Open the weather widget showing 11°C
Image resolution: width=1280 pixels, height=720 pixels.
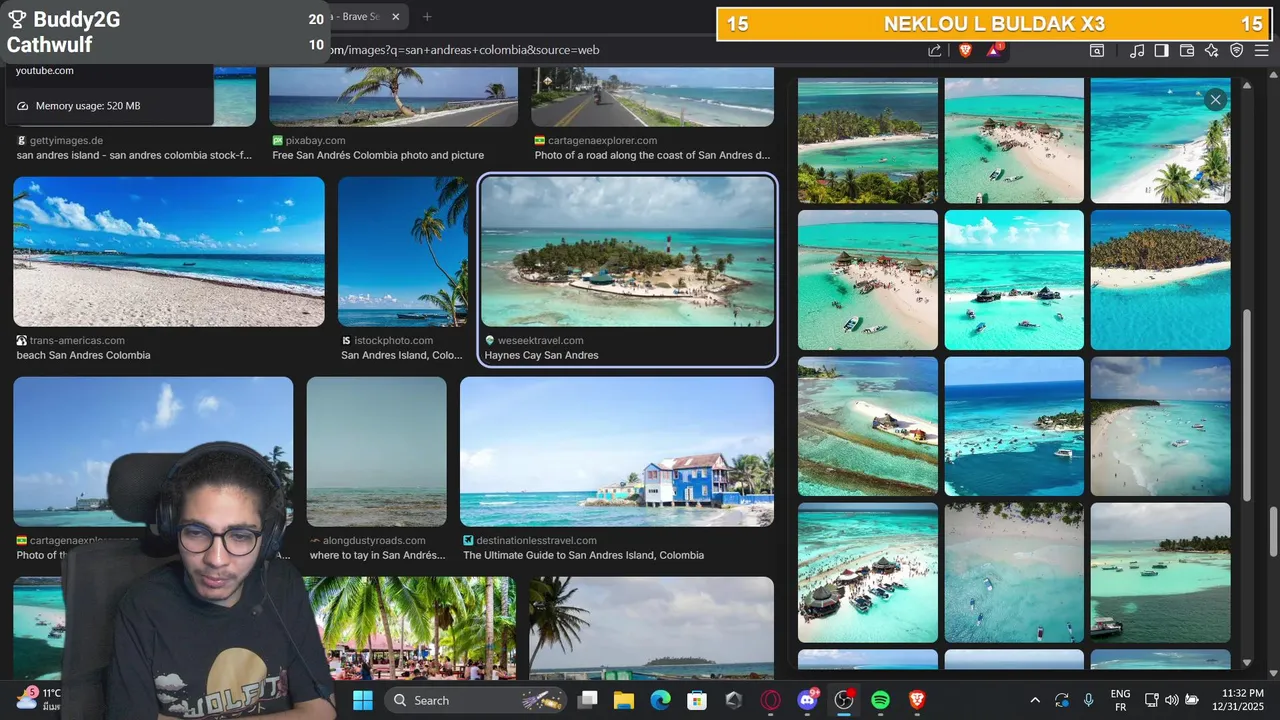pos(38,699)
